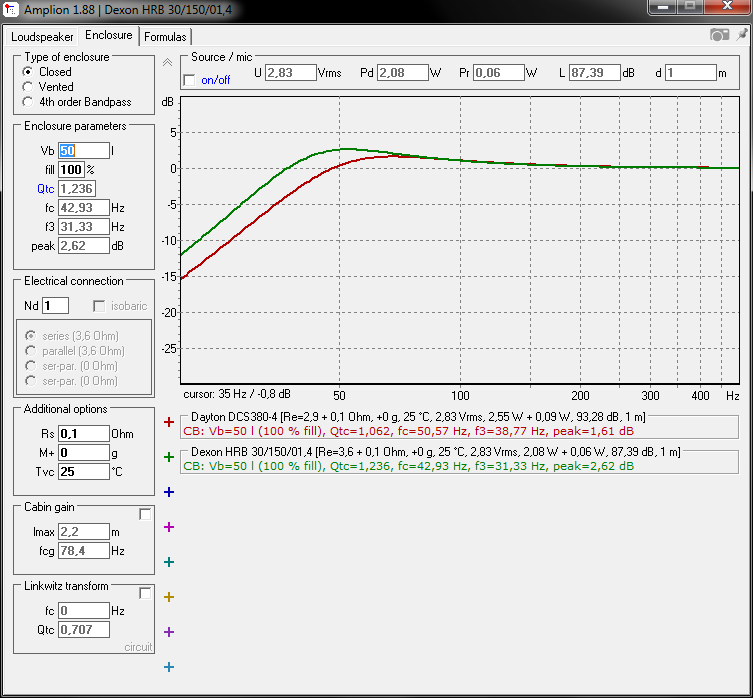This screenshot has width=753, height=698.
Task: Click the Vb volume input field
Action: [x=84, y=151]
